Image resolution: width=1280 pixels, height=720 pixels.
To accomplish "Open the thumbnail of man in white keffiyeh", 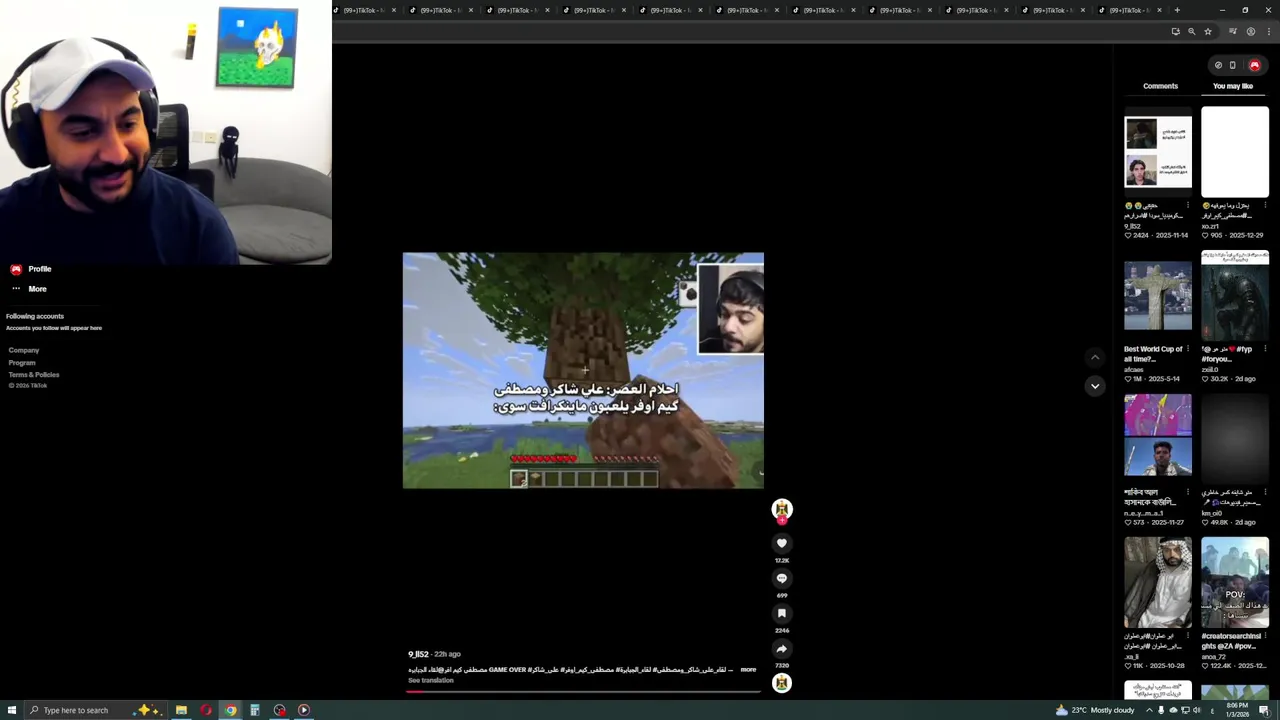I will pos(1158,583).
